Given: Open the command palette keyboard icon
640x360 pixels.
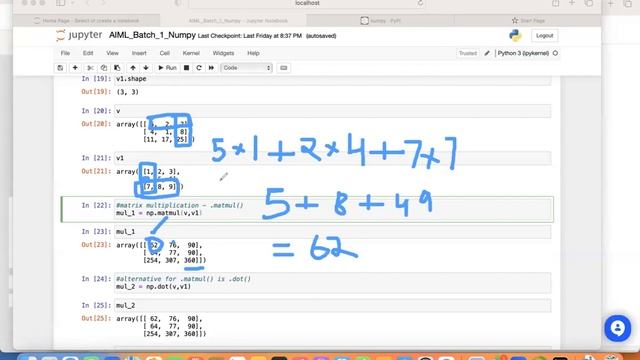Looking at the screenshot, I should [x=284, y=68].
